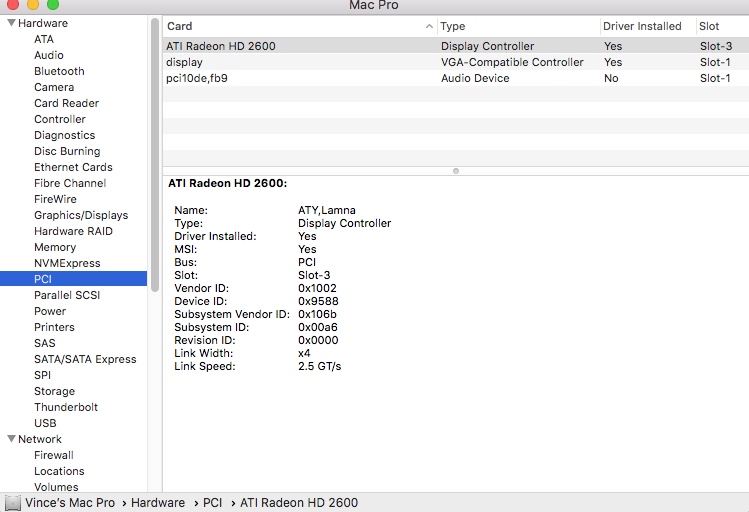Viewport: 749px width, 512px height.
Task: Select Locations under Network
Action: [x=59, y=471]
